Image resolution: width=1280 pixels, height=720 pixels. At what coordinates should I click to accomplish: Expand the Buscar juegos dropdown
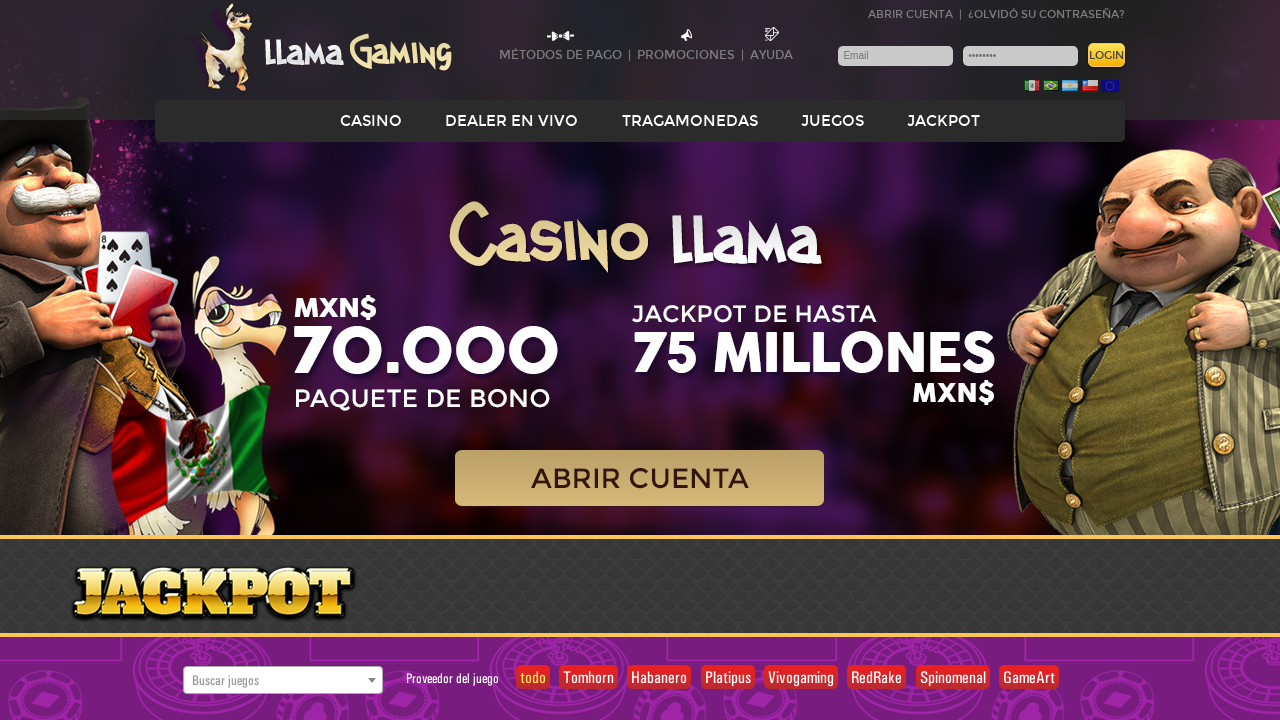[283, 680]
